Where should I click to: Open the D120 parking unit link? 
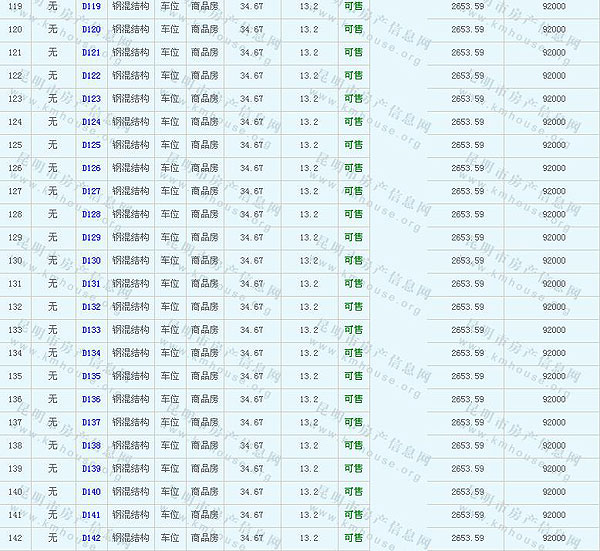point(91,29)
